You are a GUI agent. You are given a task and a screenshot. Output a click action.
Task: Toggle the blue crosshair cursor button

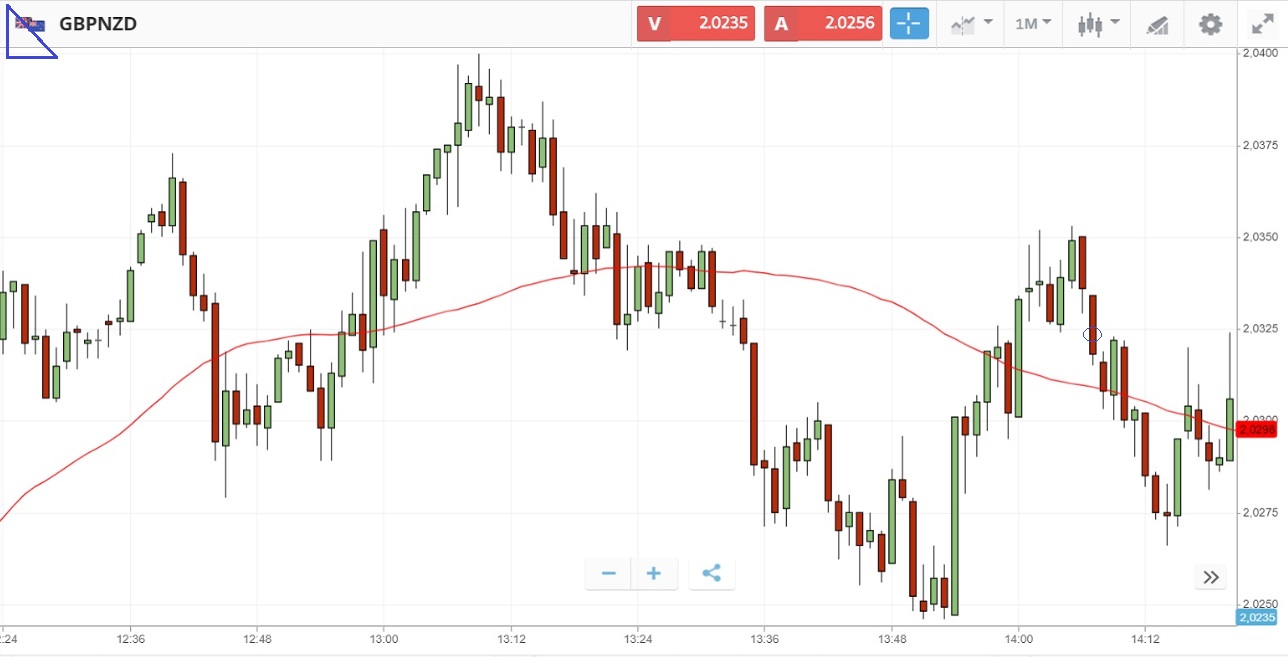[x=910, y=23]
